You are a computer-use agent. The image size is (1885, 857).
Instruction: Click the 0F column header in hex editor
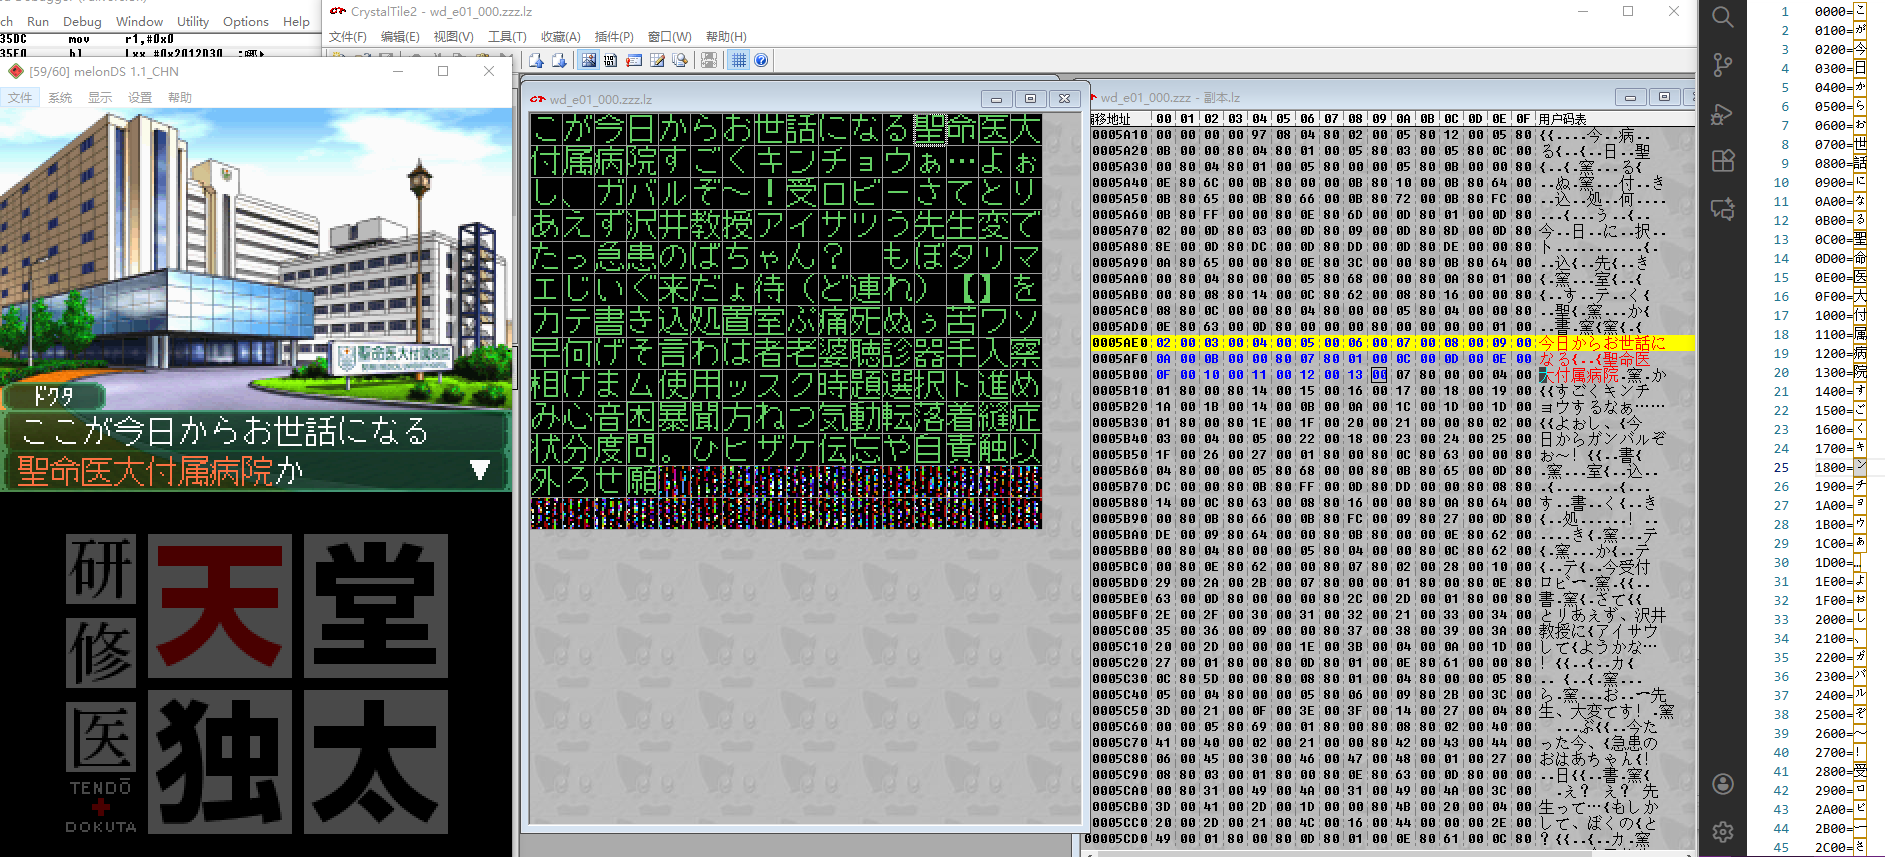click(1523, 119)
